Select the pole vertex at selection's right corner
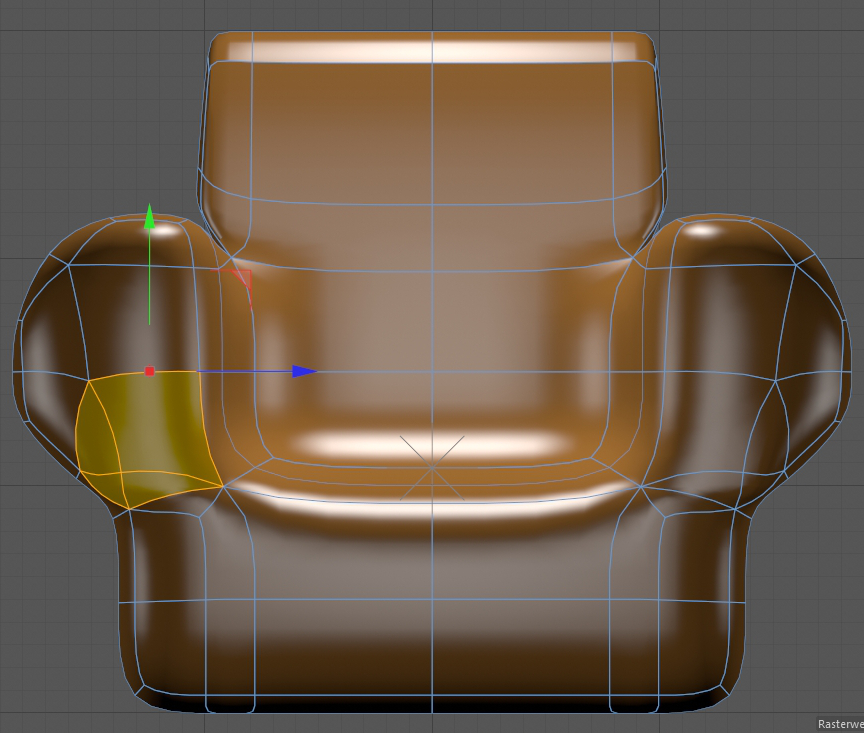864x733 pixels. pyautogui.click(x=222, y=486)
